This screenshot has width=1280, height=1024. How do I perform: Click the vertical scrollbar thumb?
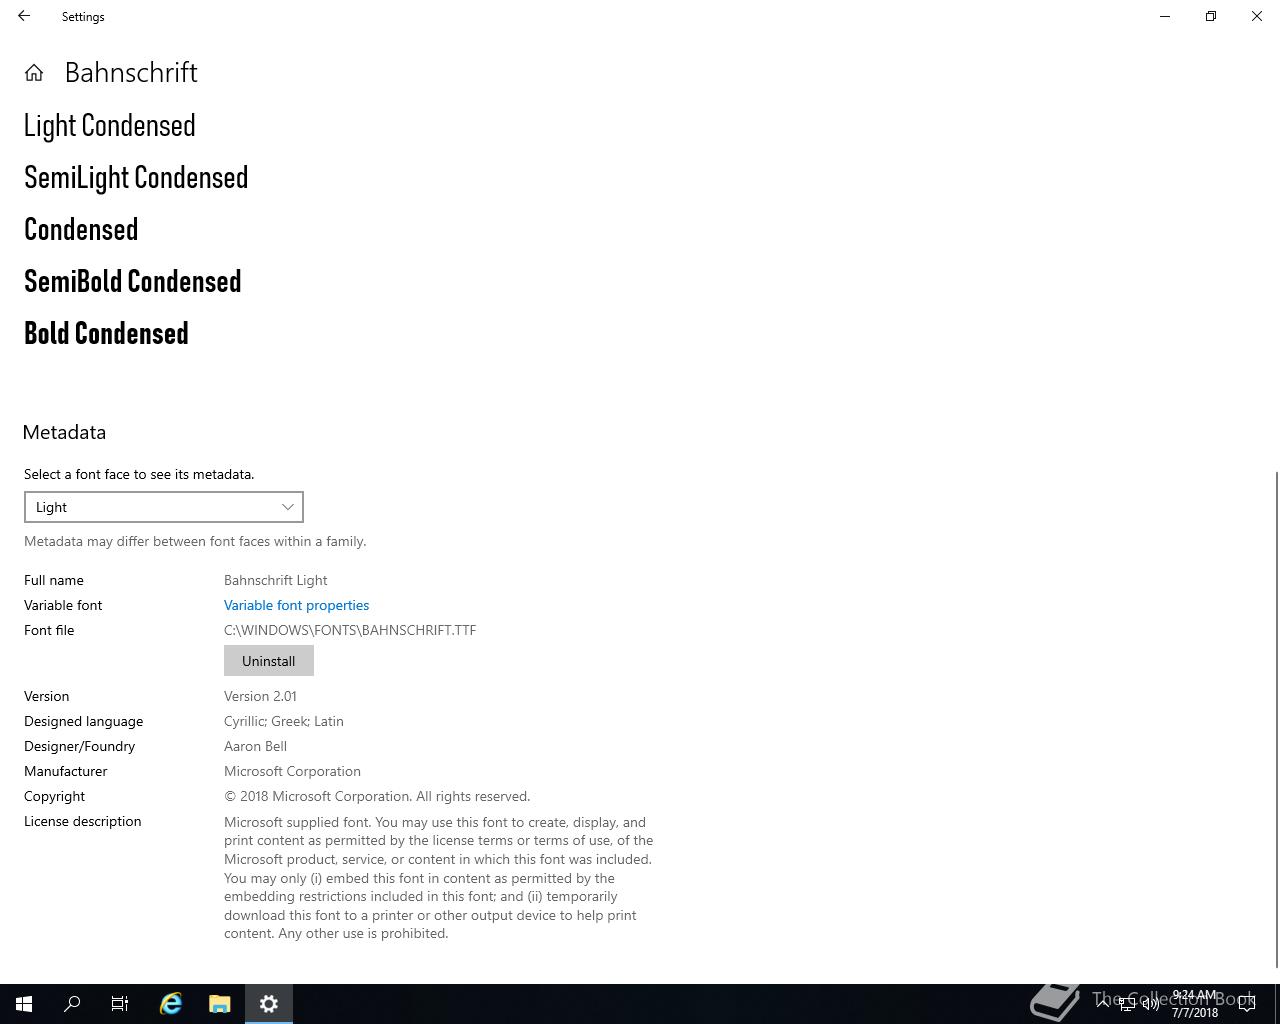click(1276, 718)
